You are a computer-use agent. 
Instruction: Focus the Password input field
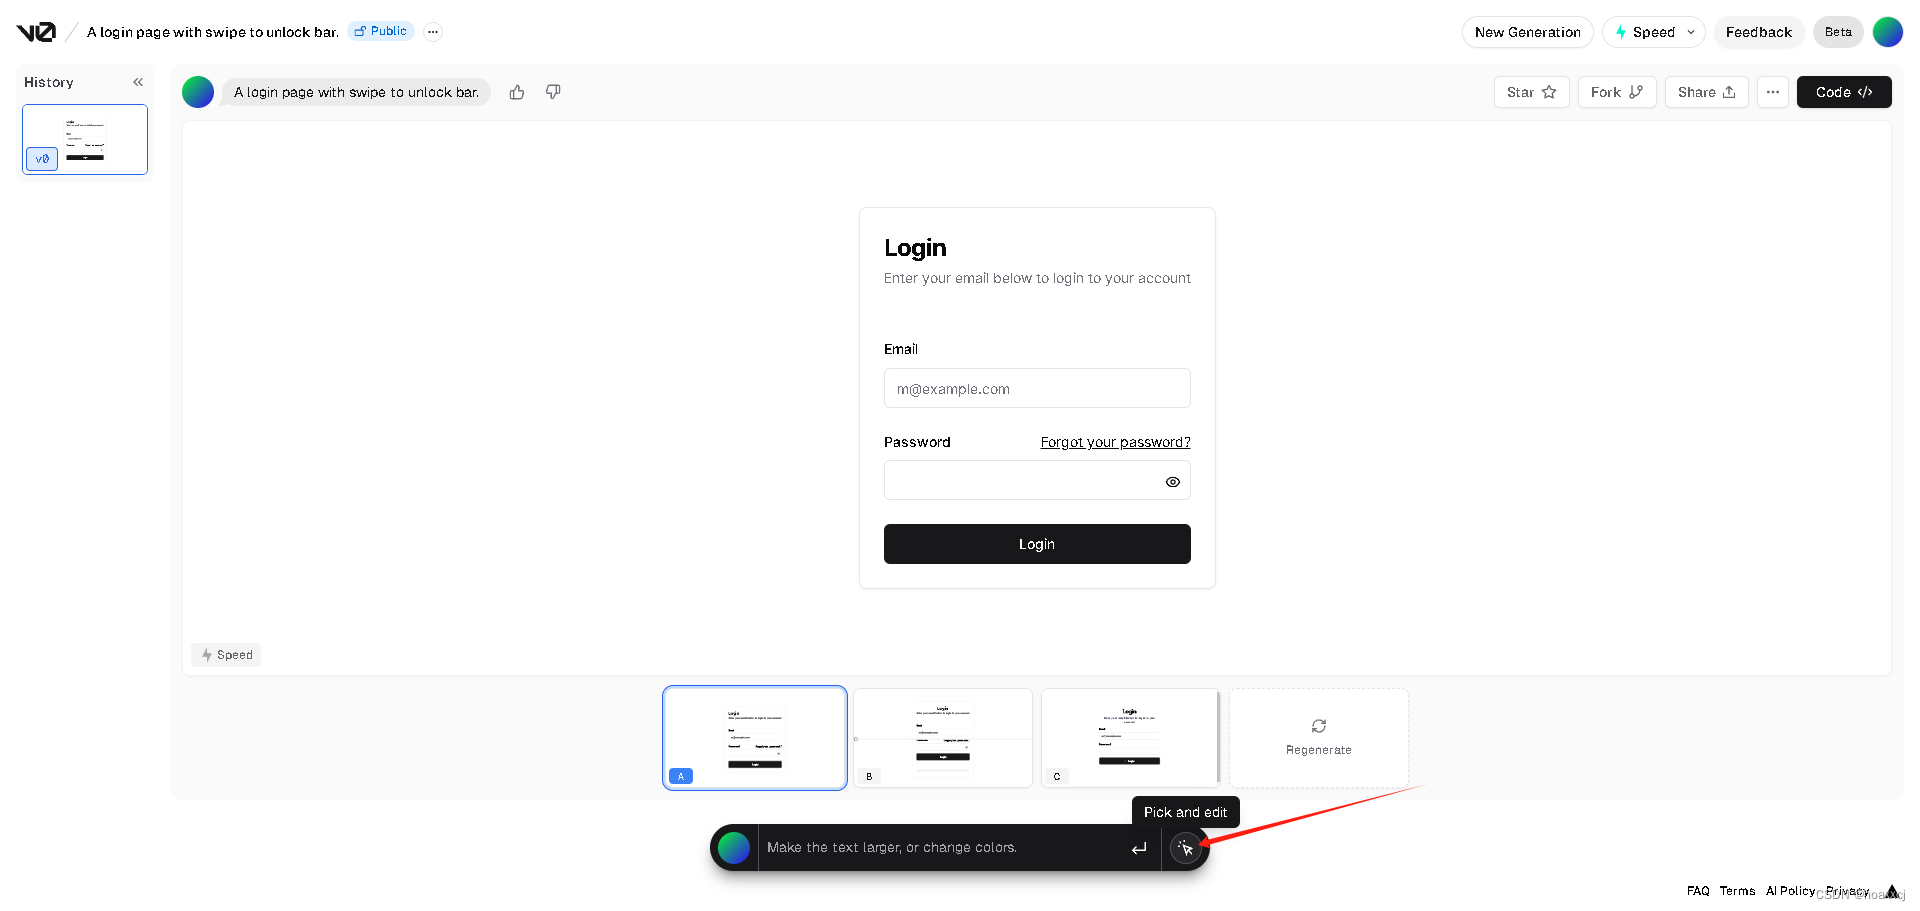pos(1037,480)
